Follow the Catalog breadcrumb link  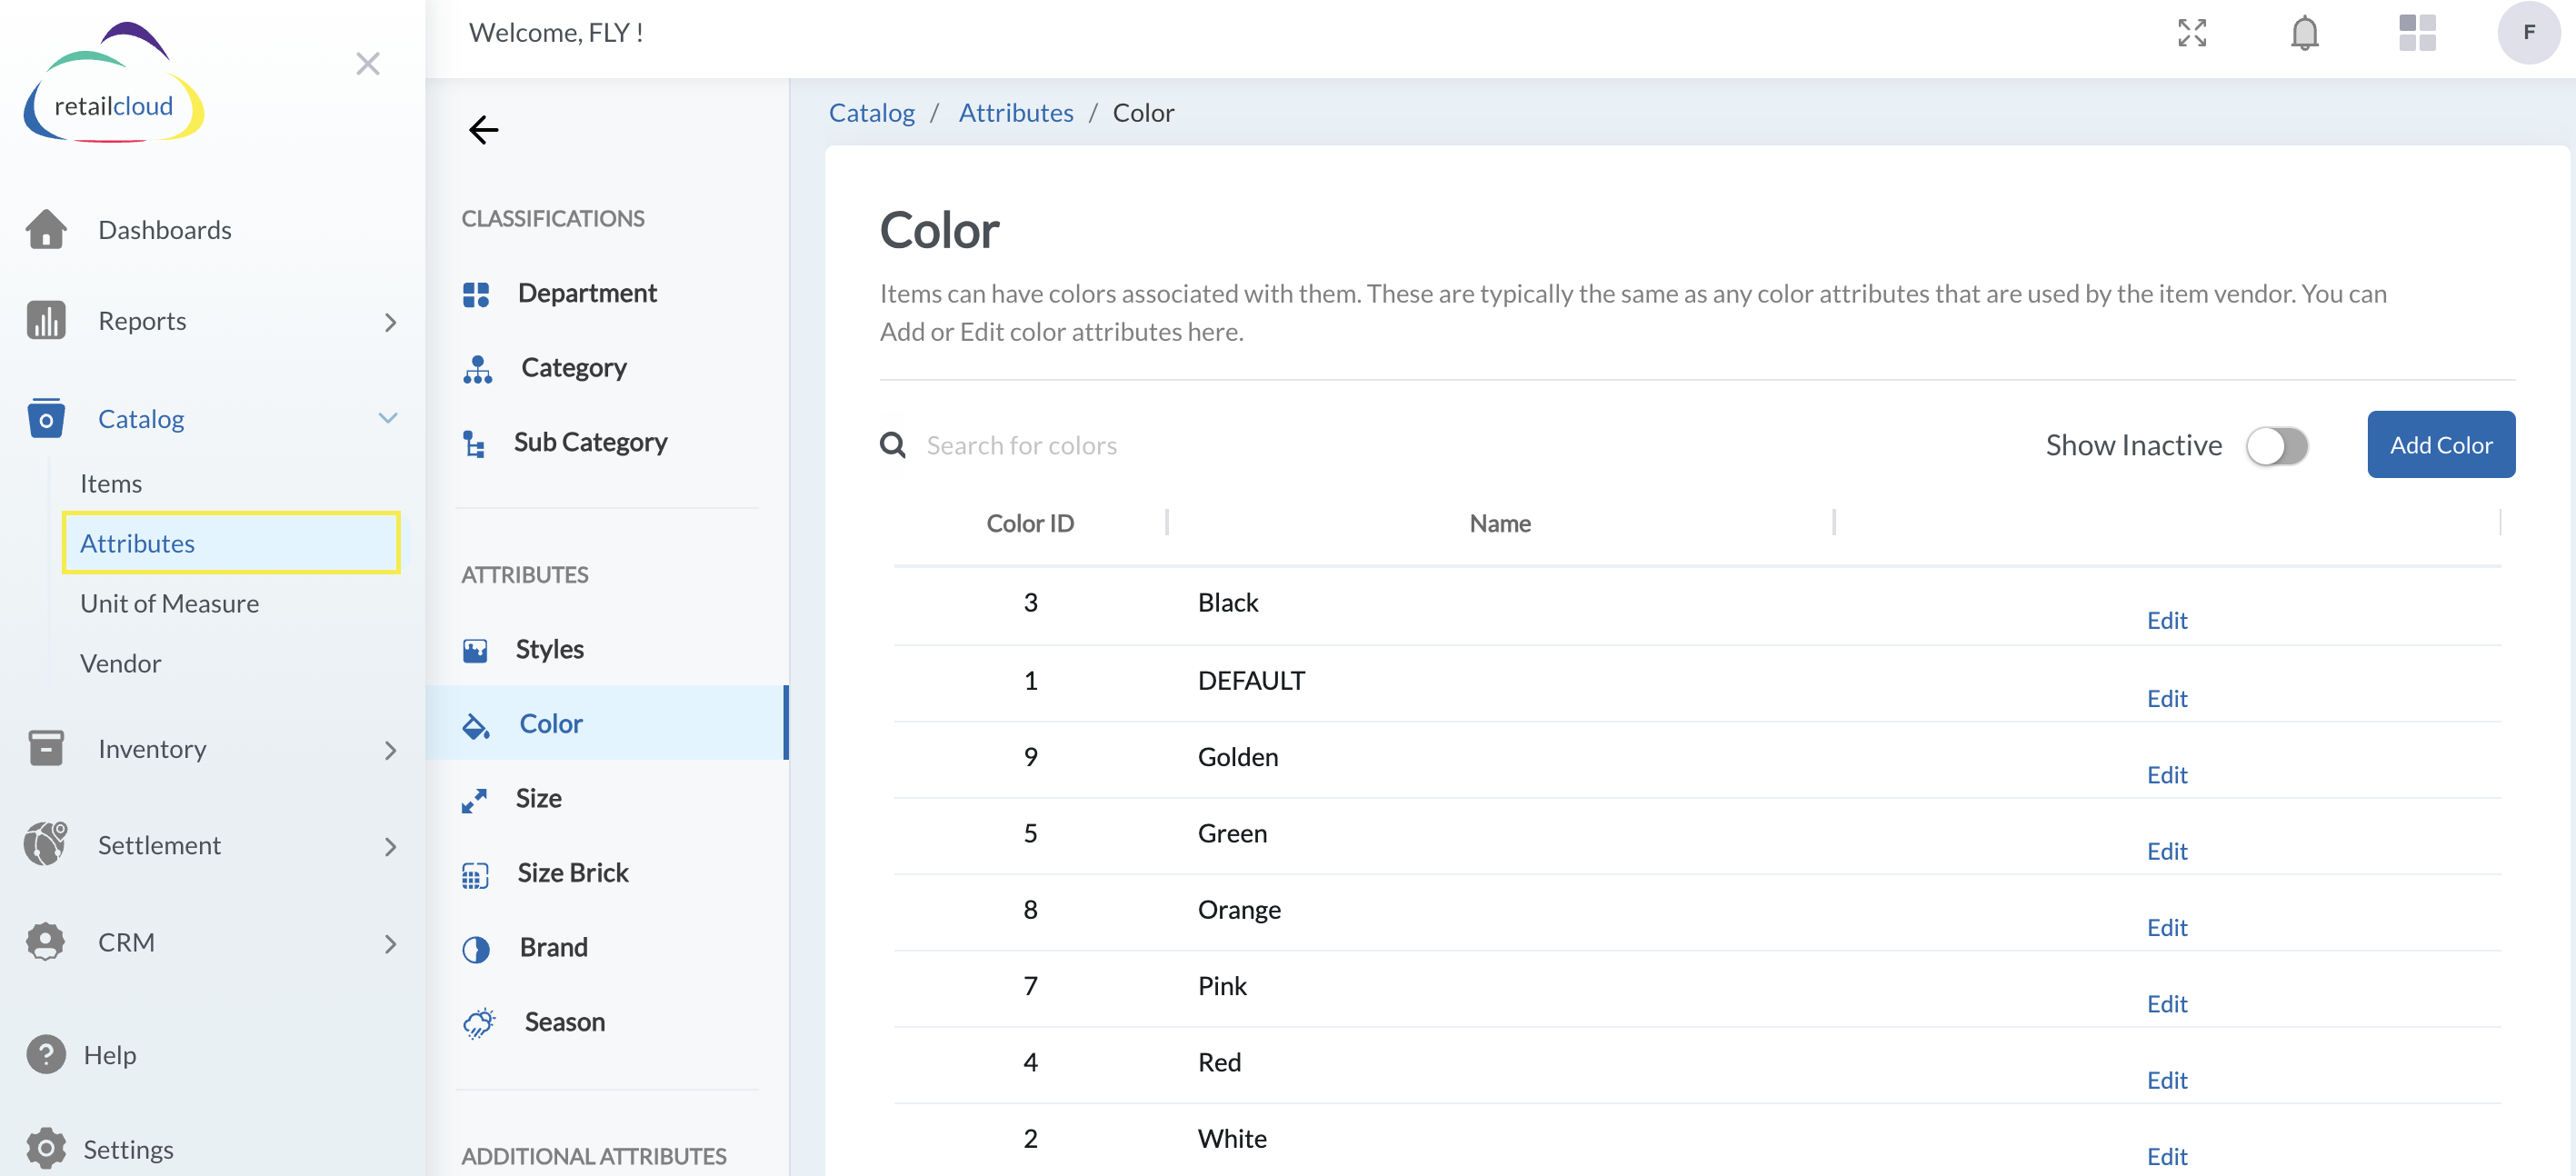coord(871,112)
